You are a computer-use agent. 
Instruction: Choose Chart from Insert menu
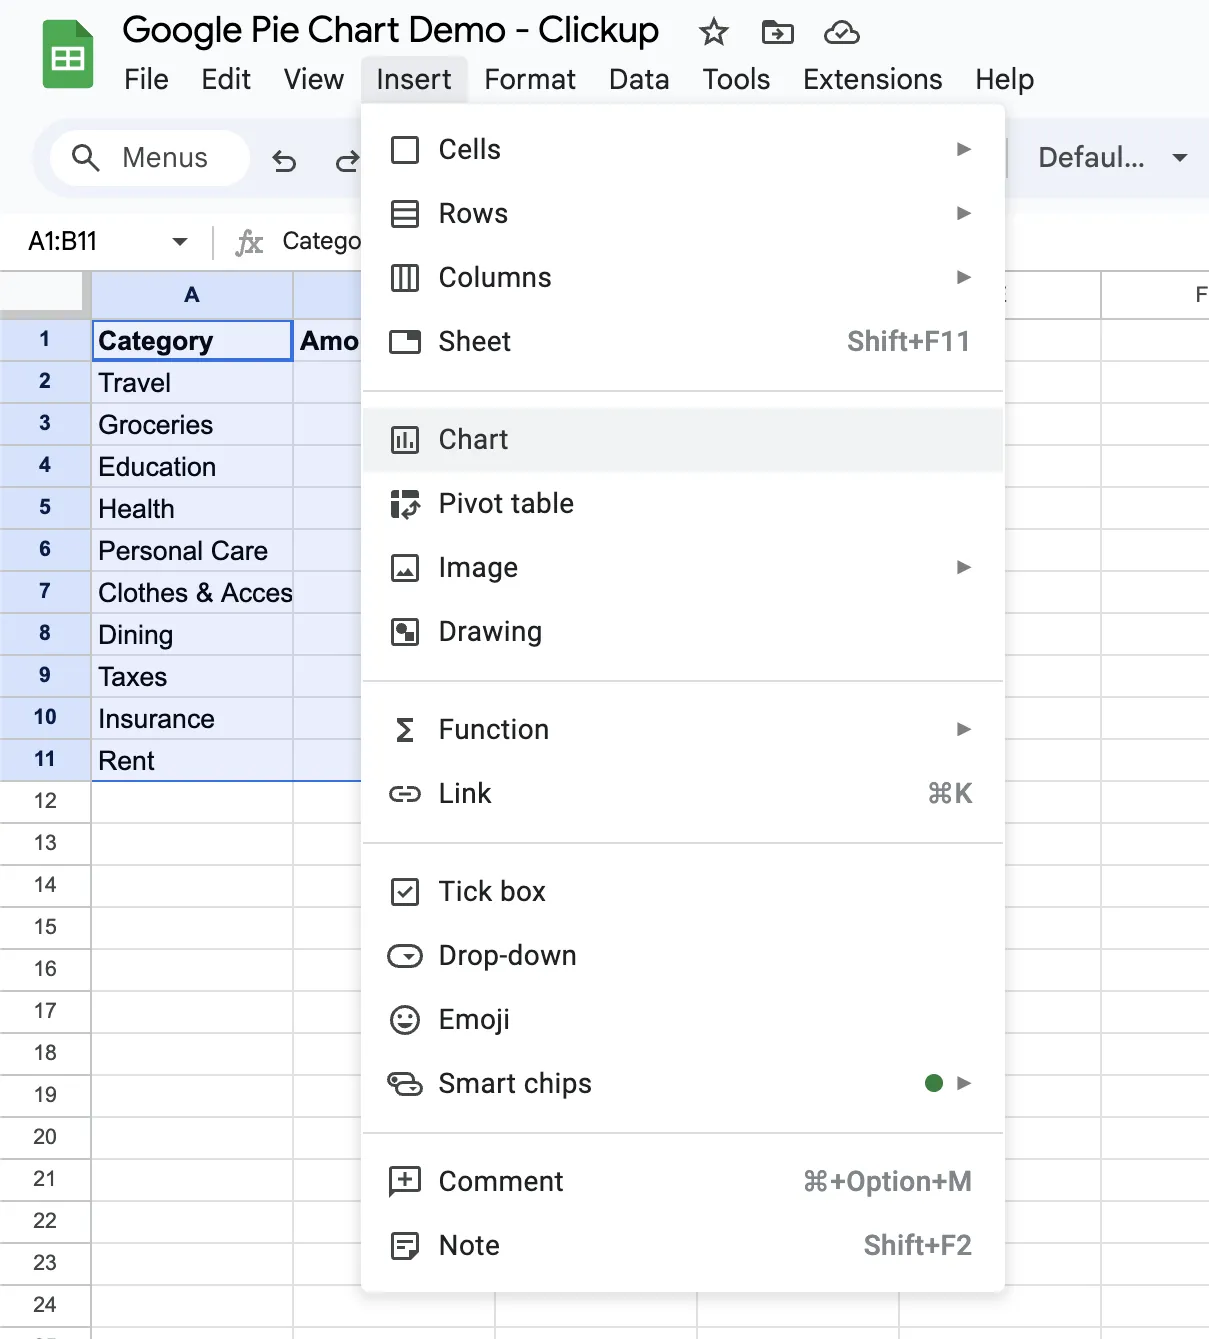click(683, 440)
